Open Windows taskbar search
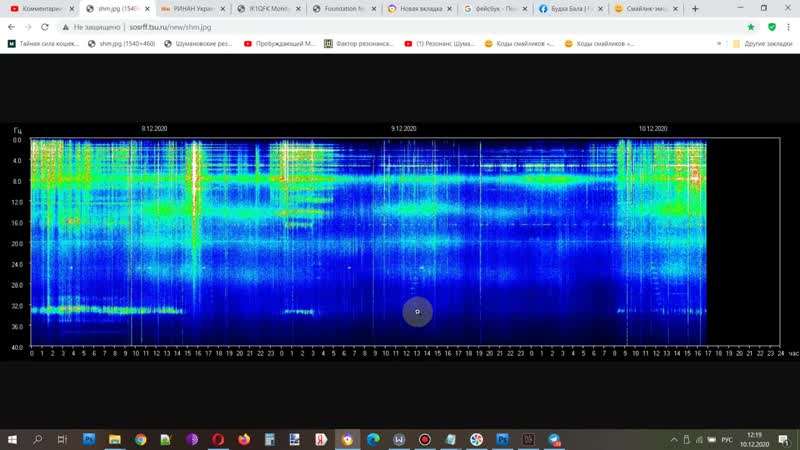The height and width of the screenshot is (450, 800). (37, 439)
